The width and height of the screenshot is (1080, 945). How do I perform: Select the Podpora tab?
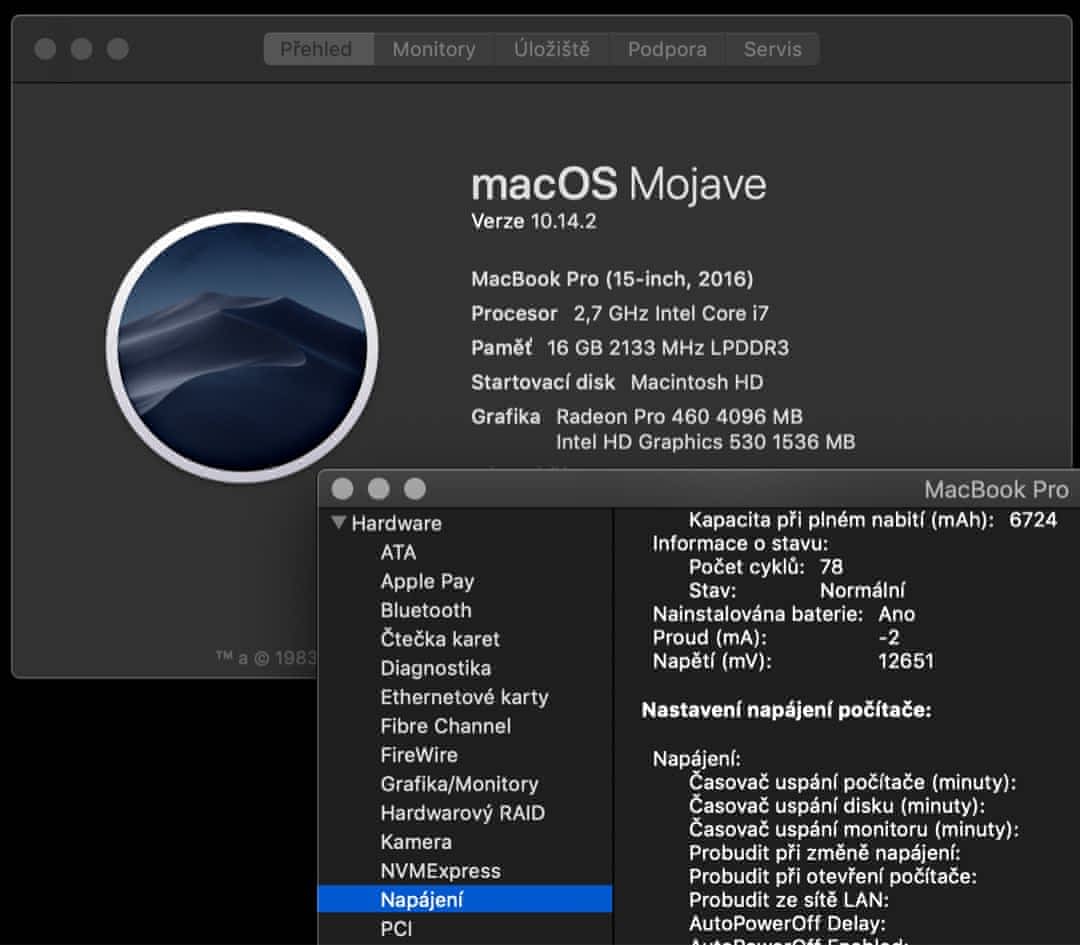pyautogui.click(x=667, y=49)
